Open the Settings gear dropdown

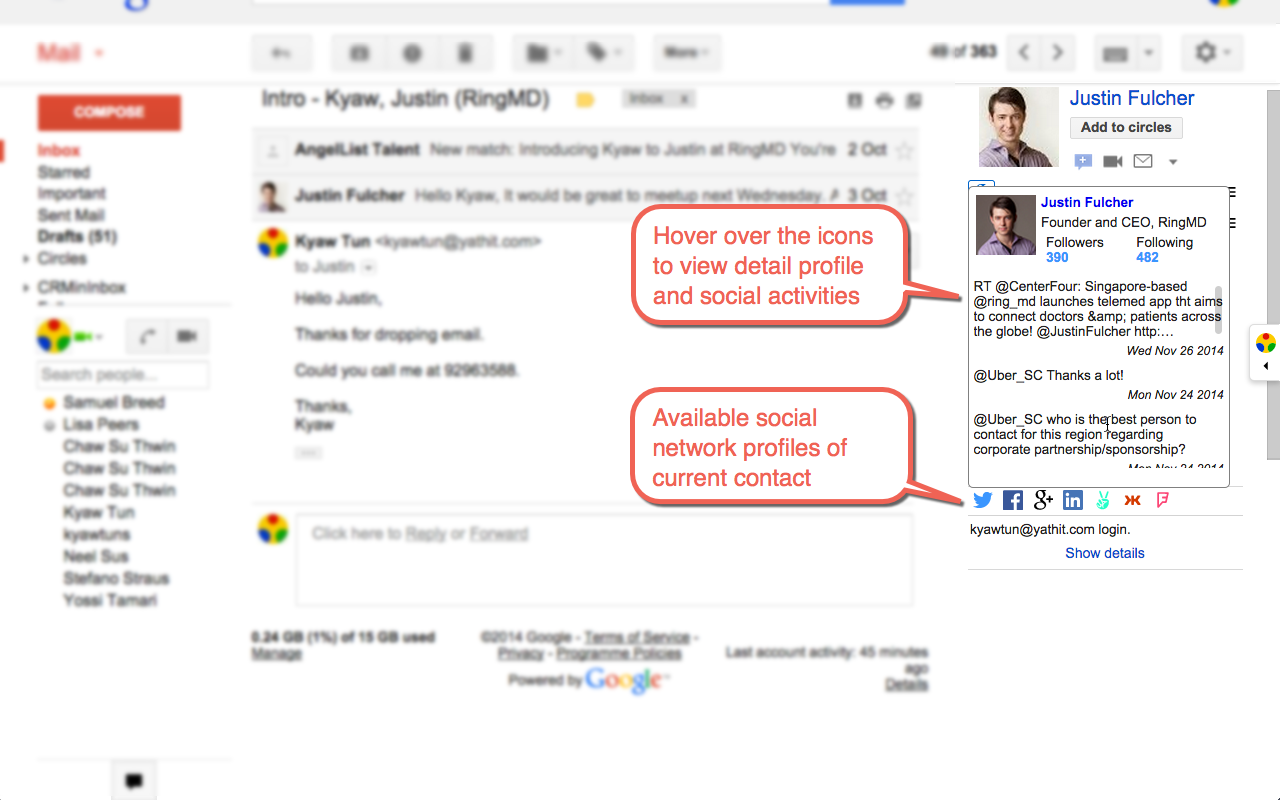tap(1212, 53)
